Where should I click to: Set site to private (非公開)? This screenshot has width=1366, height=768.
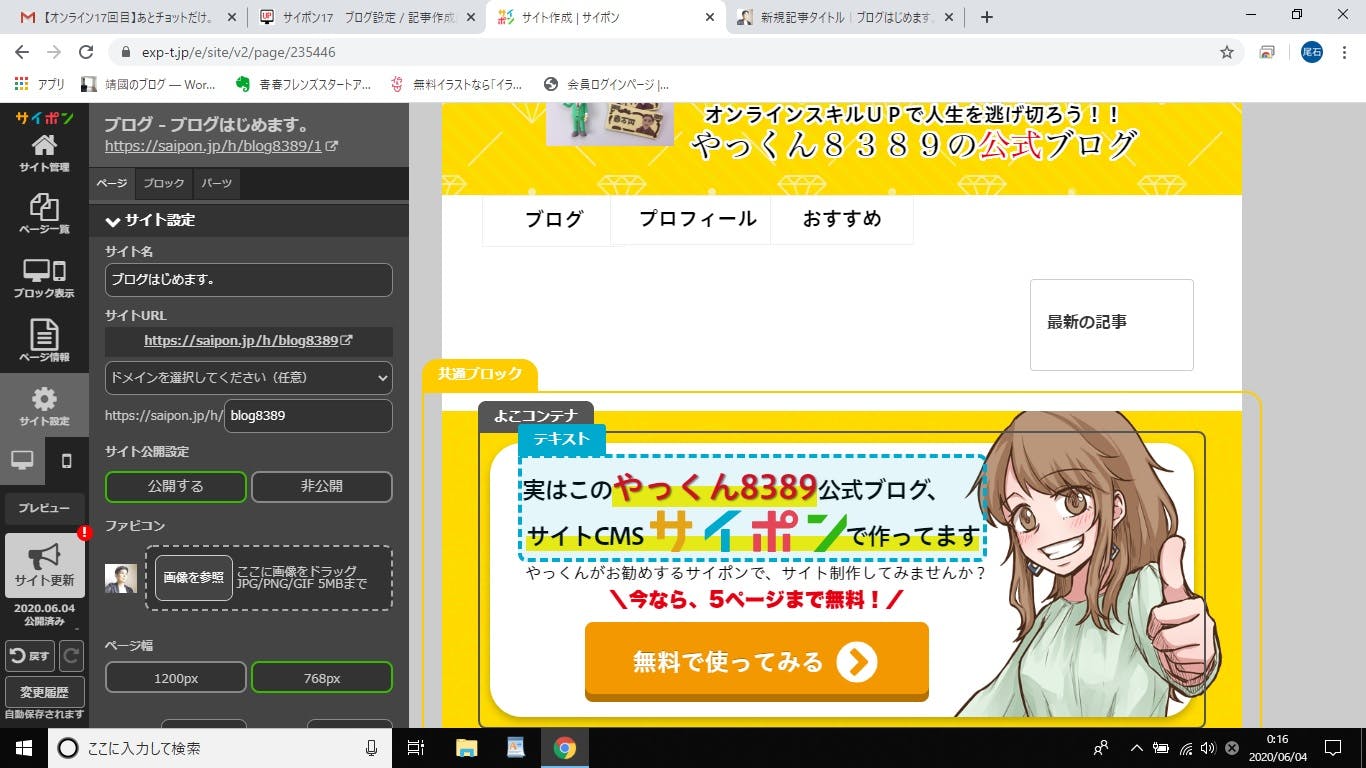click(321, 486)
